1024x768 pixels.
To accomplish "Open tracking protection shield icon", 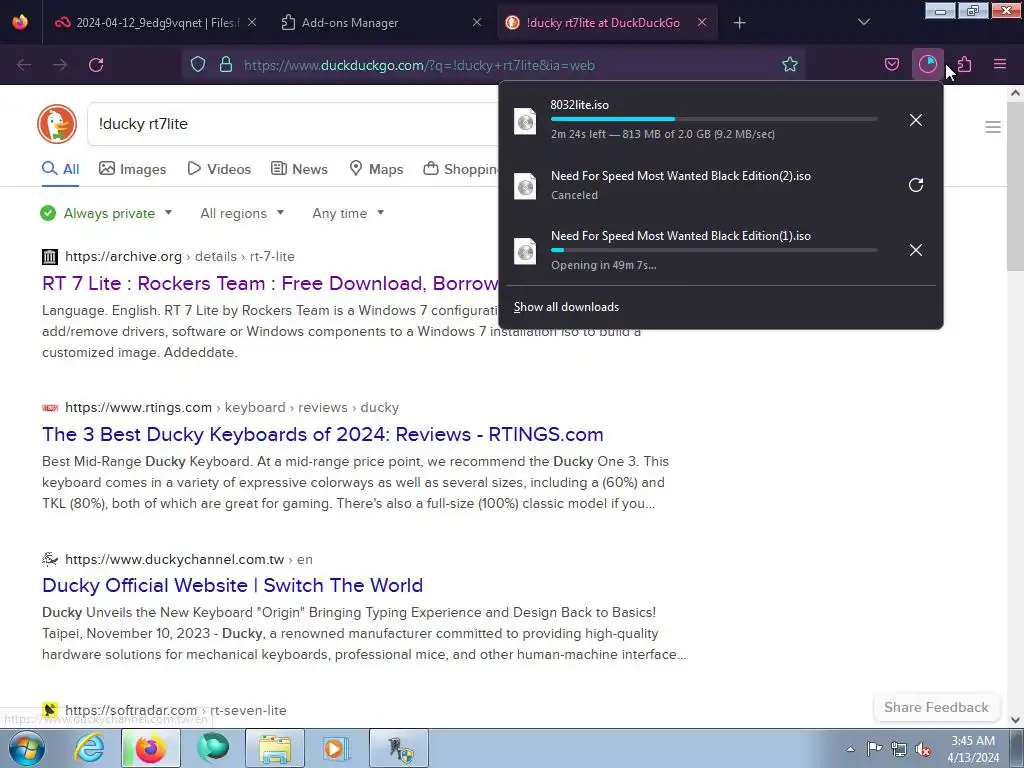I will (198, 65).
